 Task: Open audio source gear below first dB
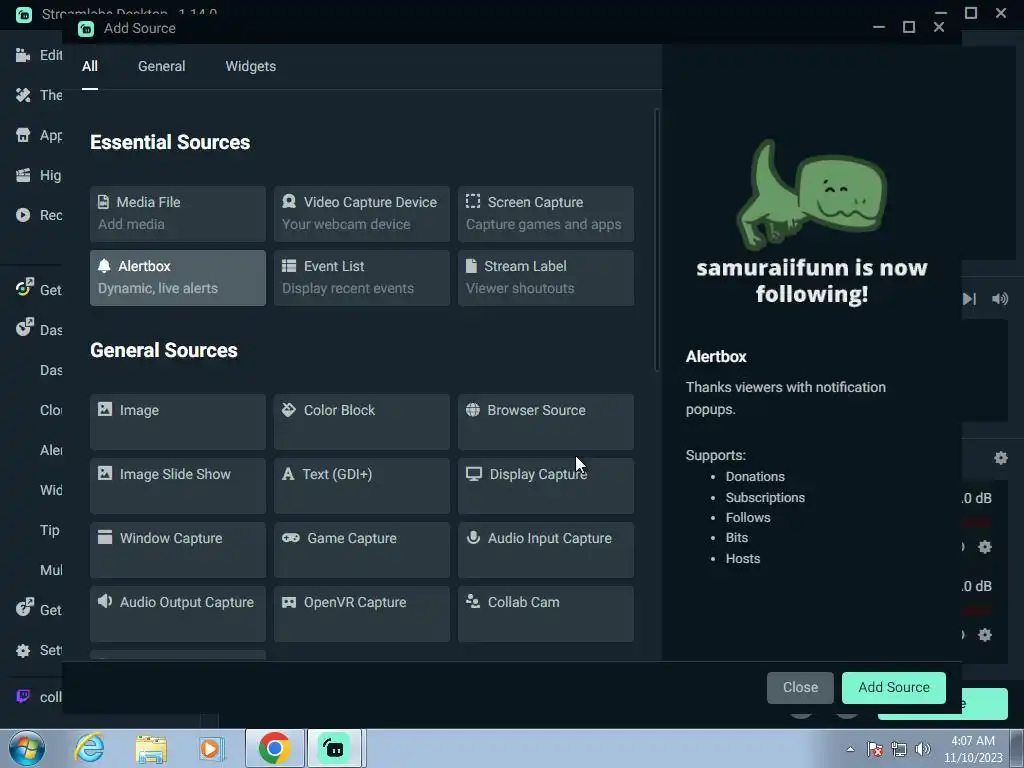pyautogui.click(x=985, y=547)
